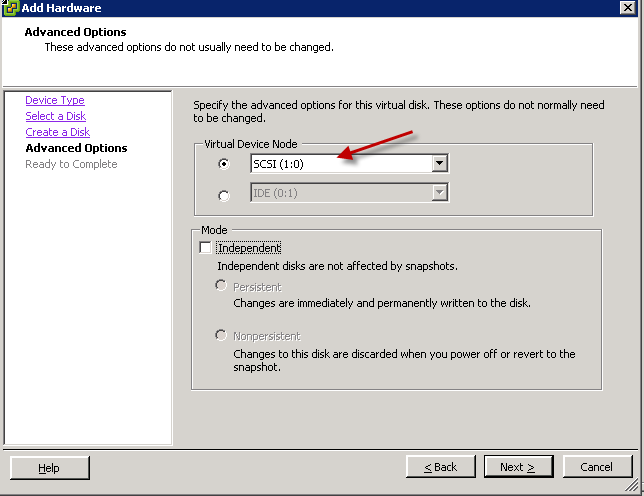Screen dimensions: 644x496
Task: Click the Virtual Device Node group label
Action: (x=251, y=144)
